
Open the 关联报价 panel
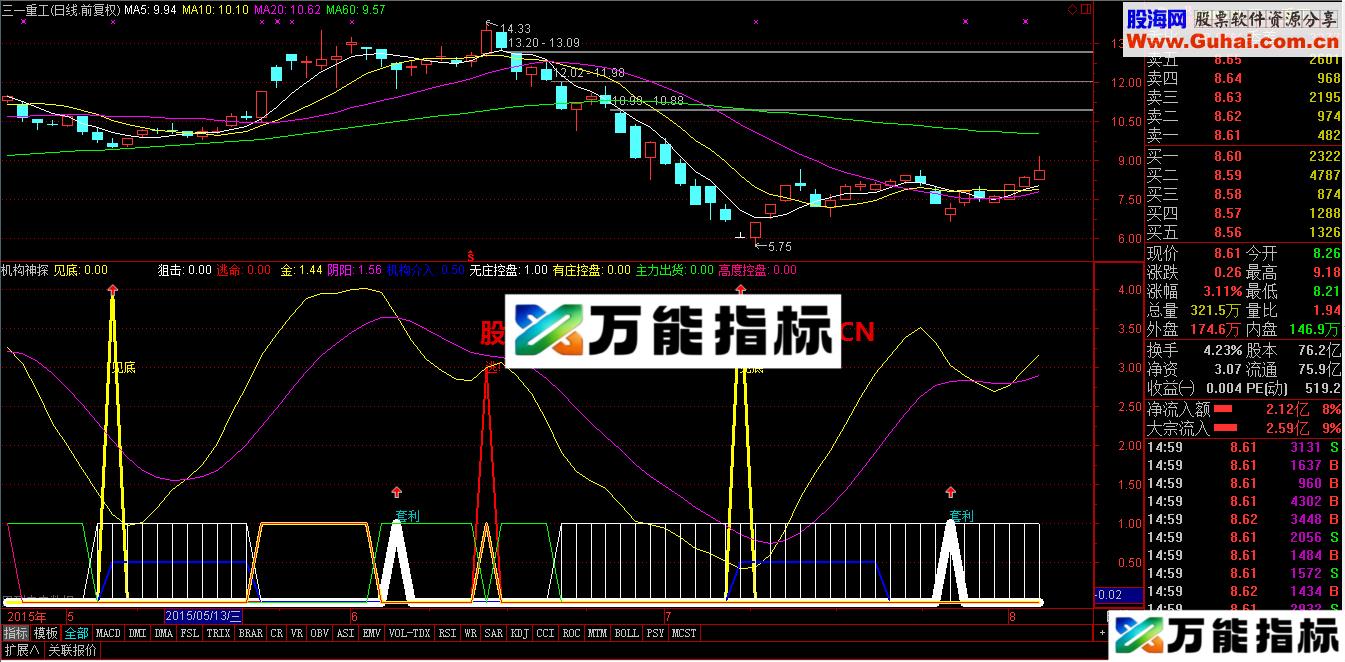pos(72,650)
